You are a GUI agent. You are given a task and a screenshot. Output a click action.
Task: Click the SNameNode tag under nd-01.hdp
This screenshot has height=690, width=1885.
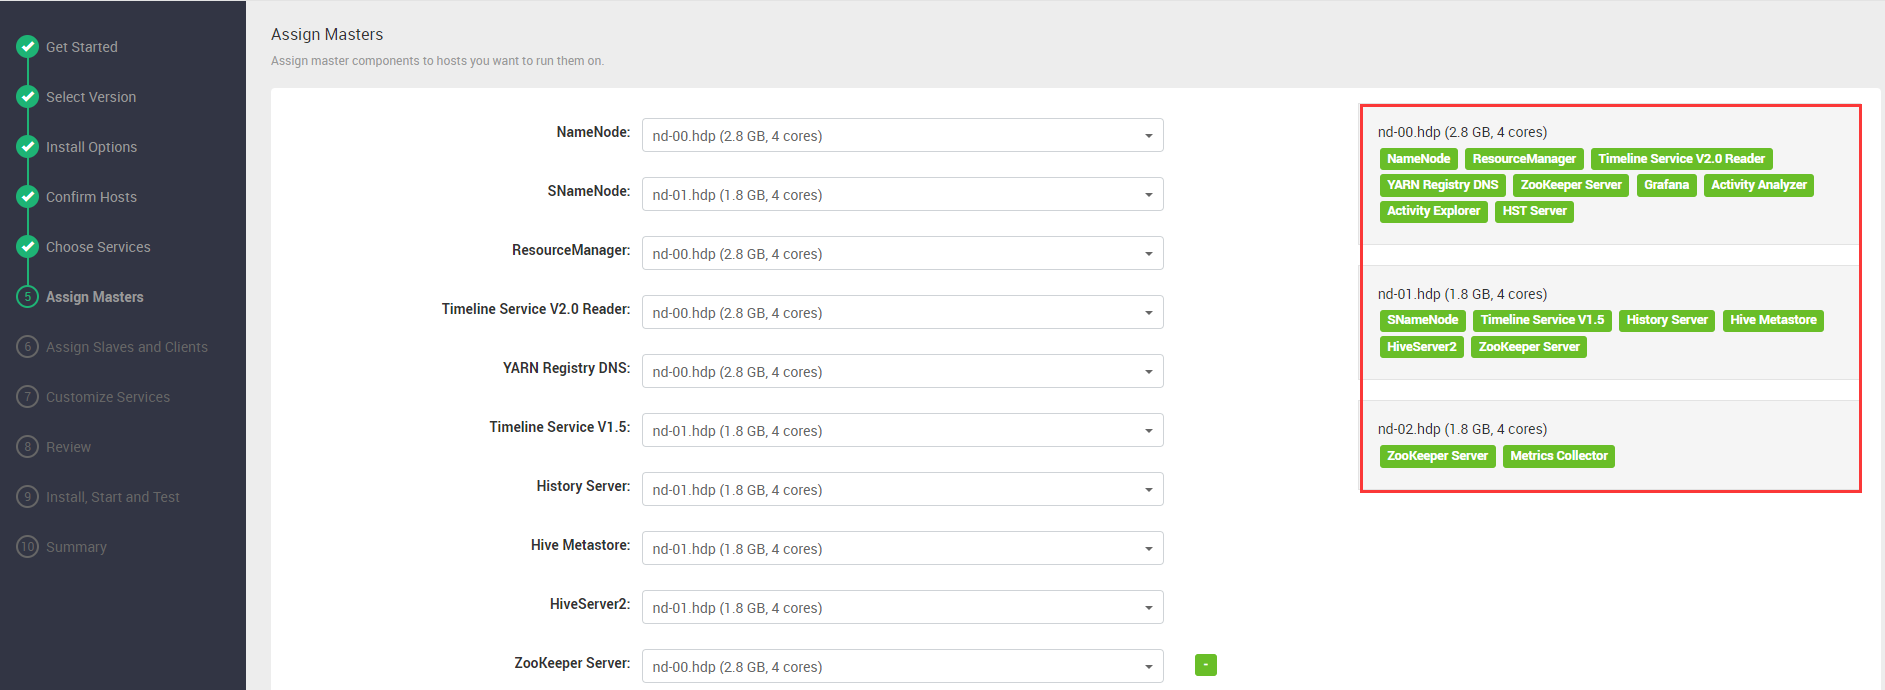click(1422, 320)
